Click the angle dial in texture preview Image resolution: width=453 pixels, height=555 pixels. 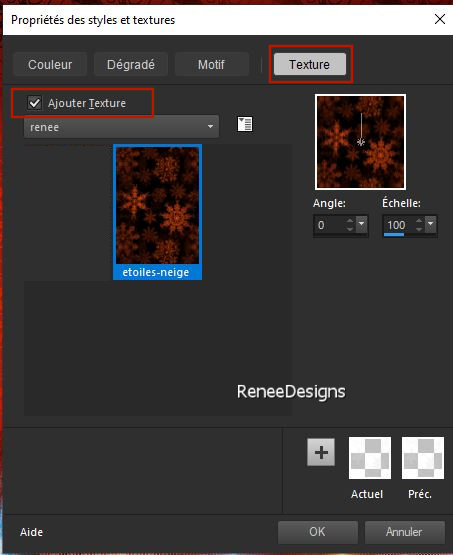[361, 142]
